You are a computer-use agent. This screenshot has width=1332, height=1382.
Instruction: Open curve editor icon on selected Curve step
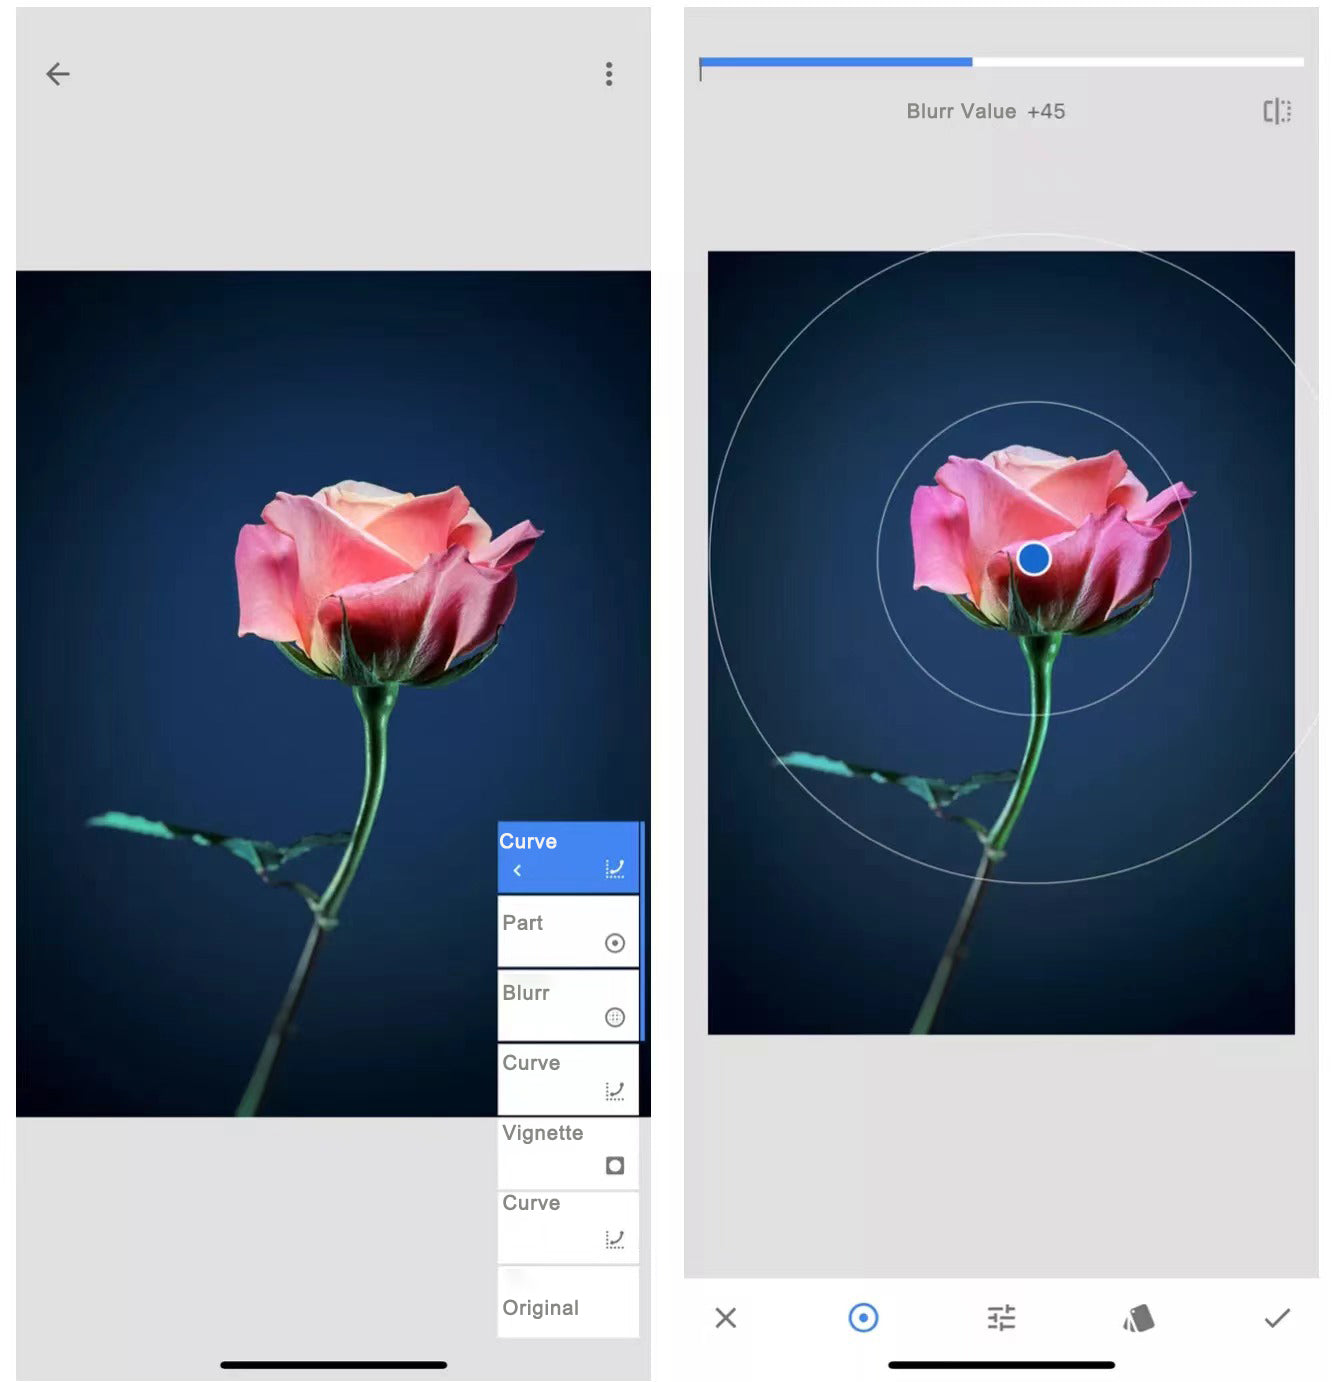tap(615, 869)
